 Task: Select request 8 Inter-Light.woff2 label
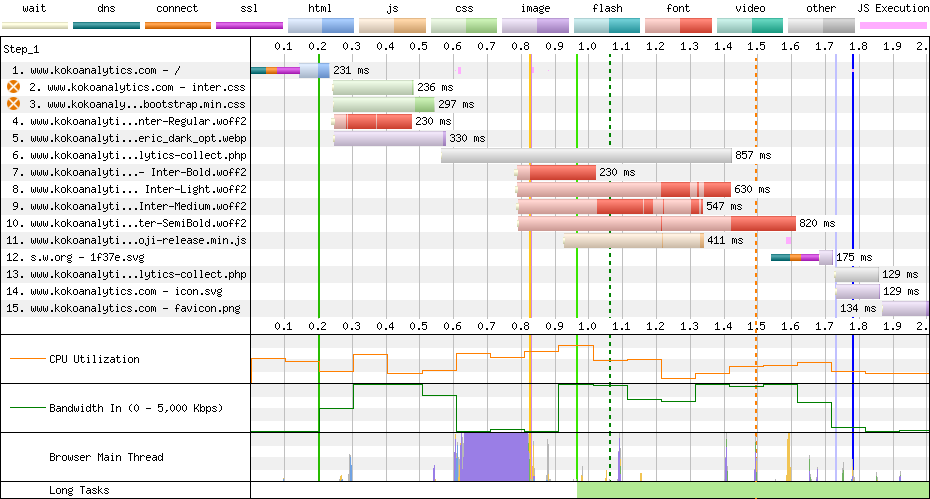(x=129, y=189)
